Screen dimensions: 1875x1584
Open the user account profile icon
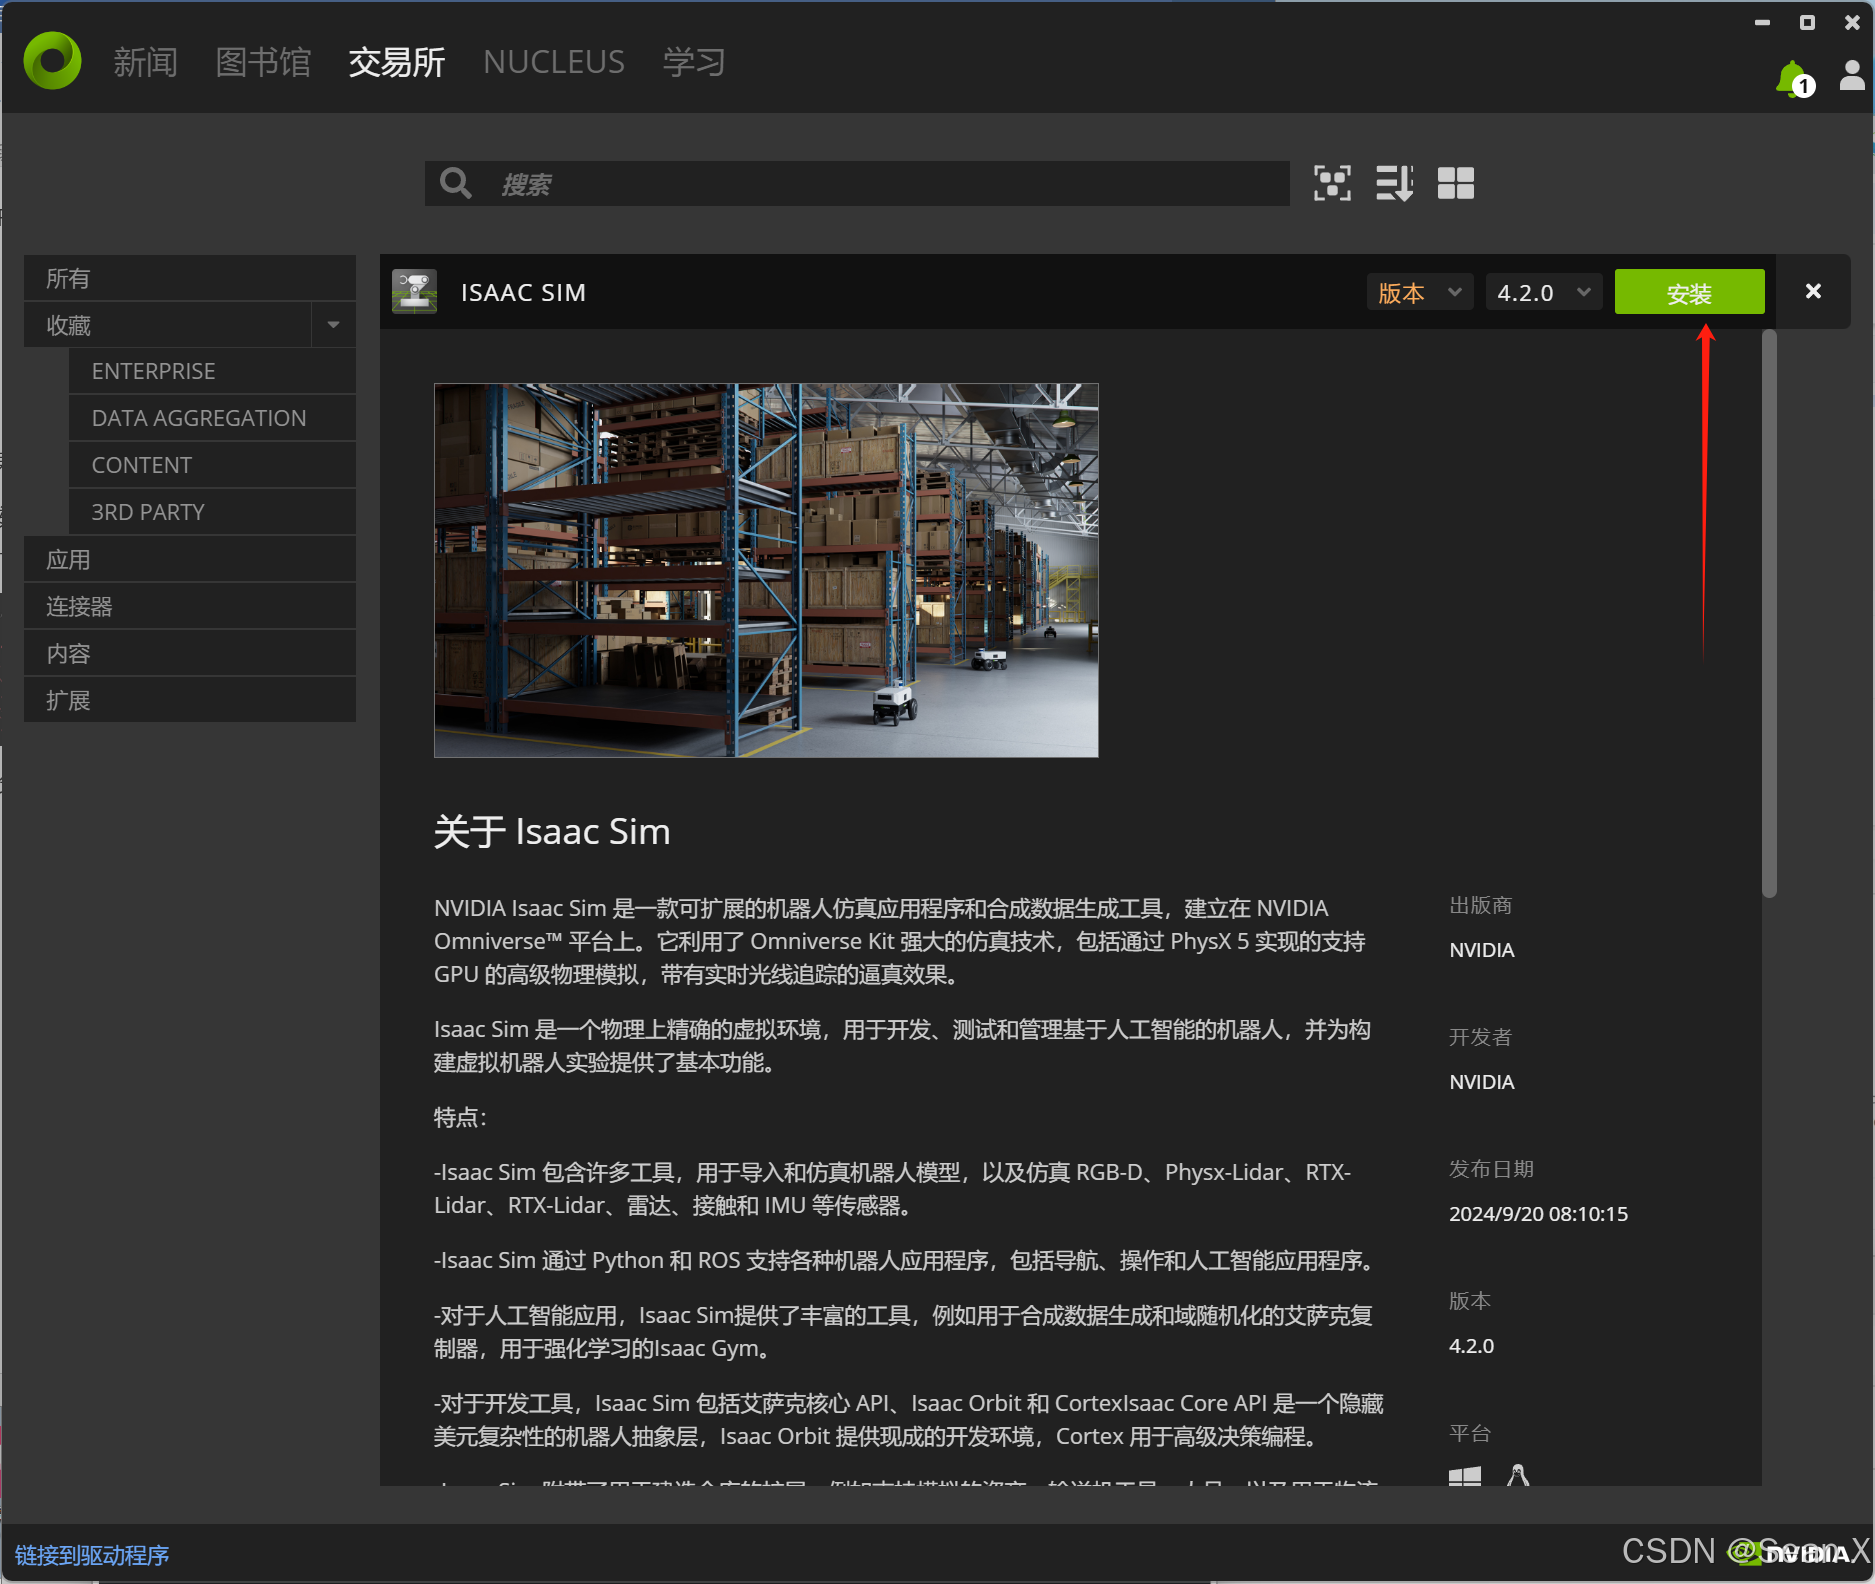[x=1852, y=75]
